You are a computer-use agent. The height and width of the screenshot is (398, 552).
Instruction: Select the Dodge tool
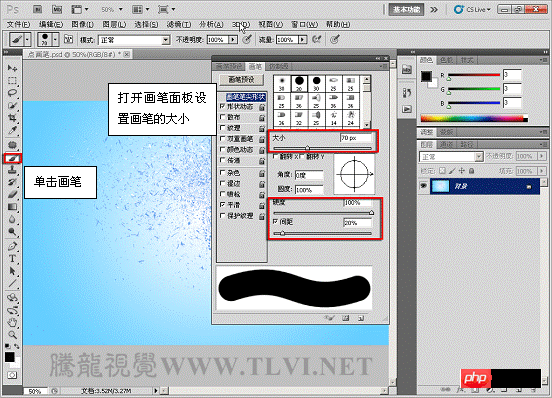coord(12,232)
